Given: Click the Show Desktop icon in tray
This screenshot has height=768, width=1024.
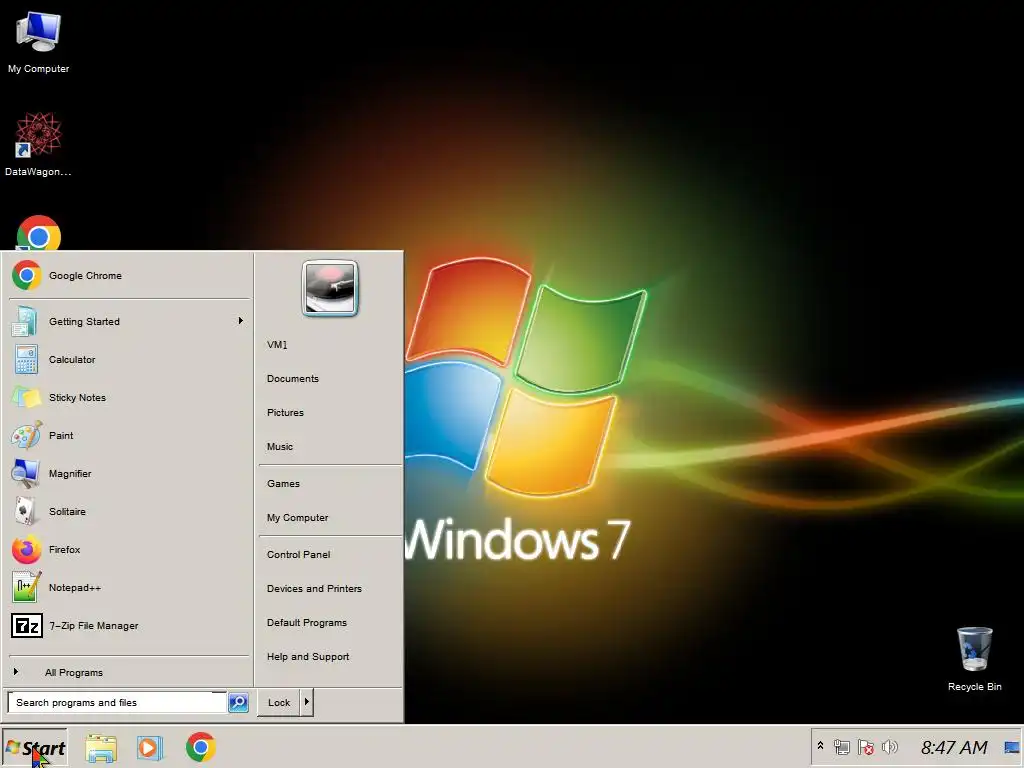Looking at the screenshot, I should [x=1012, y=747].
